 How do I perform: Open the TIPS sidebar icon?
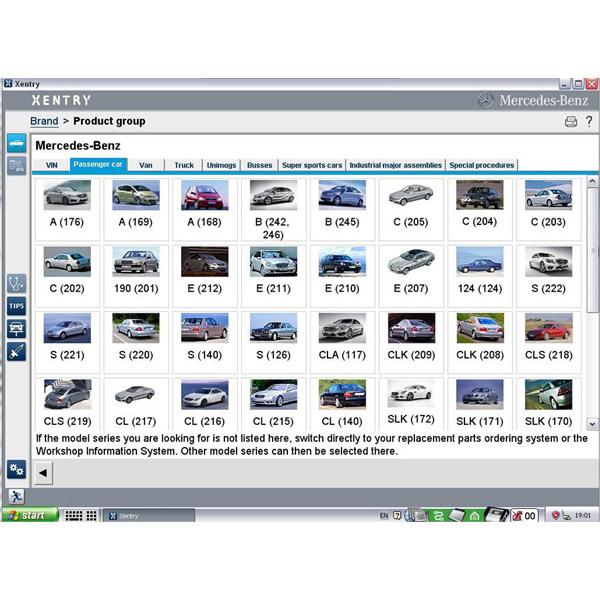click(x=16, y=306)
